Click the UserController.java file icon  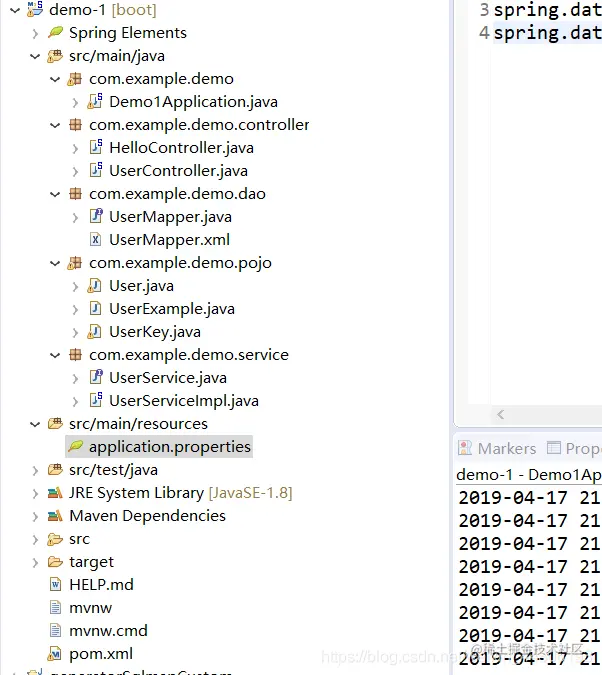tap(96, 170)
